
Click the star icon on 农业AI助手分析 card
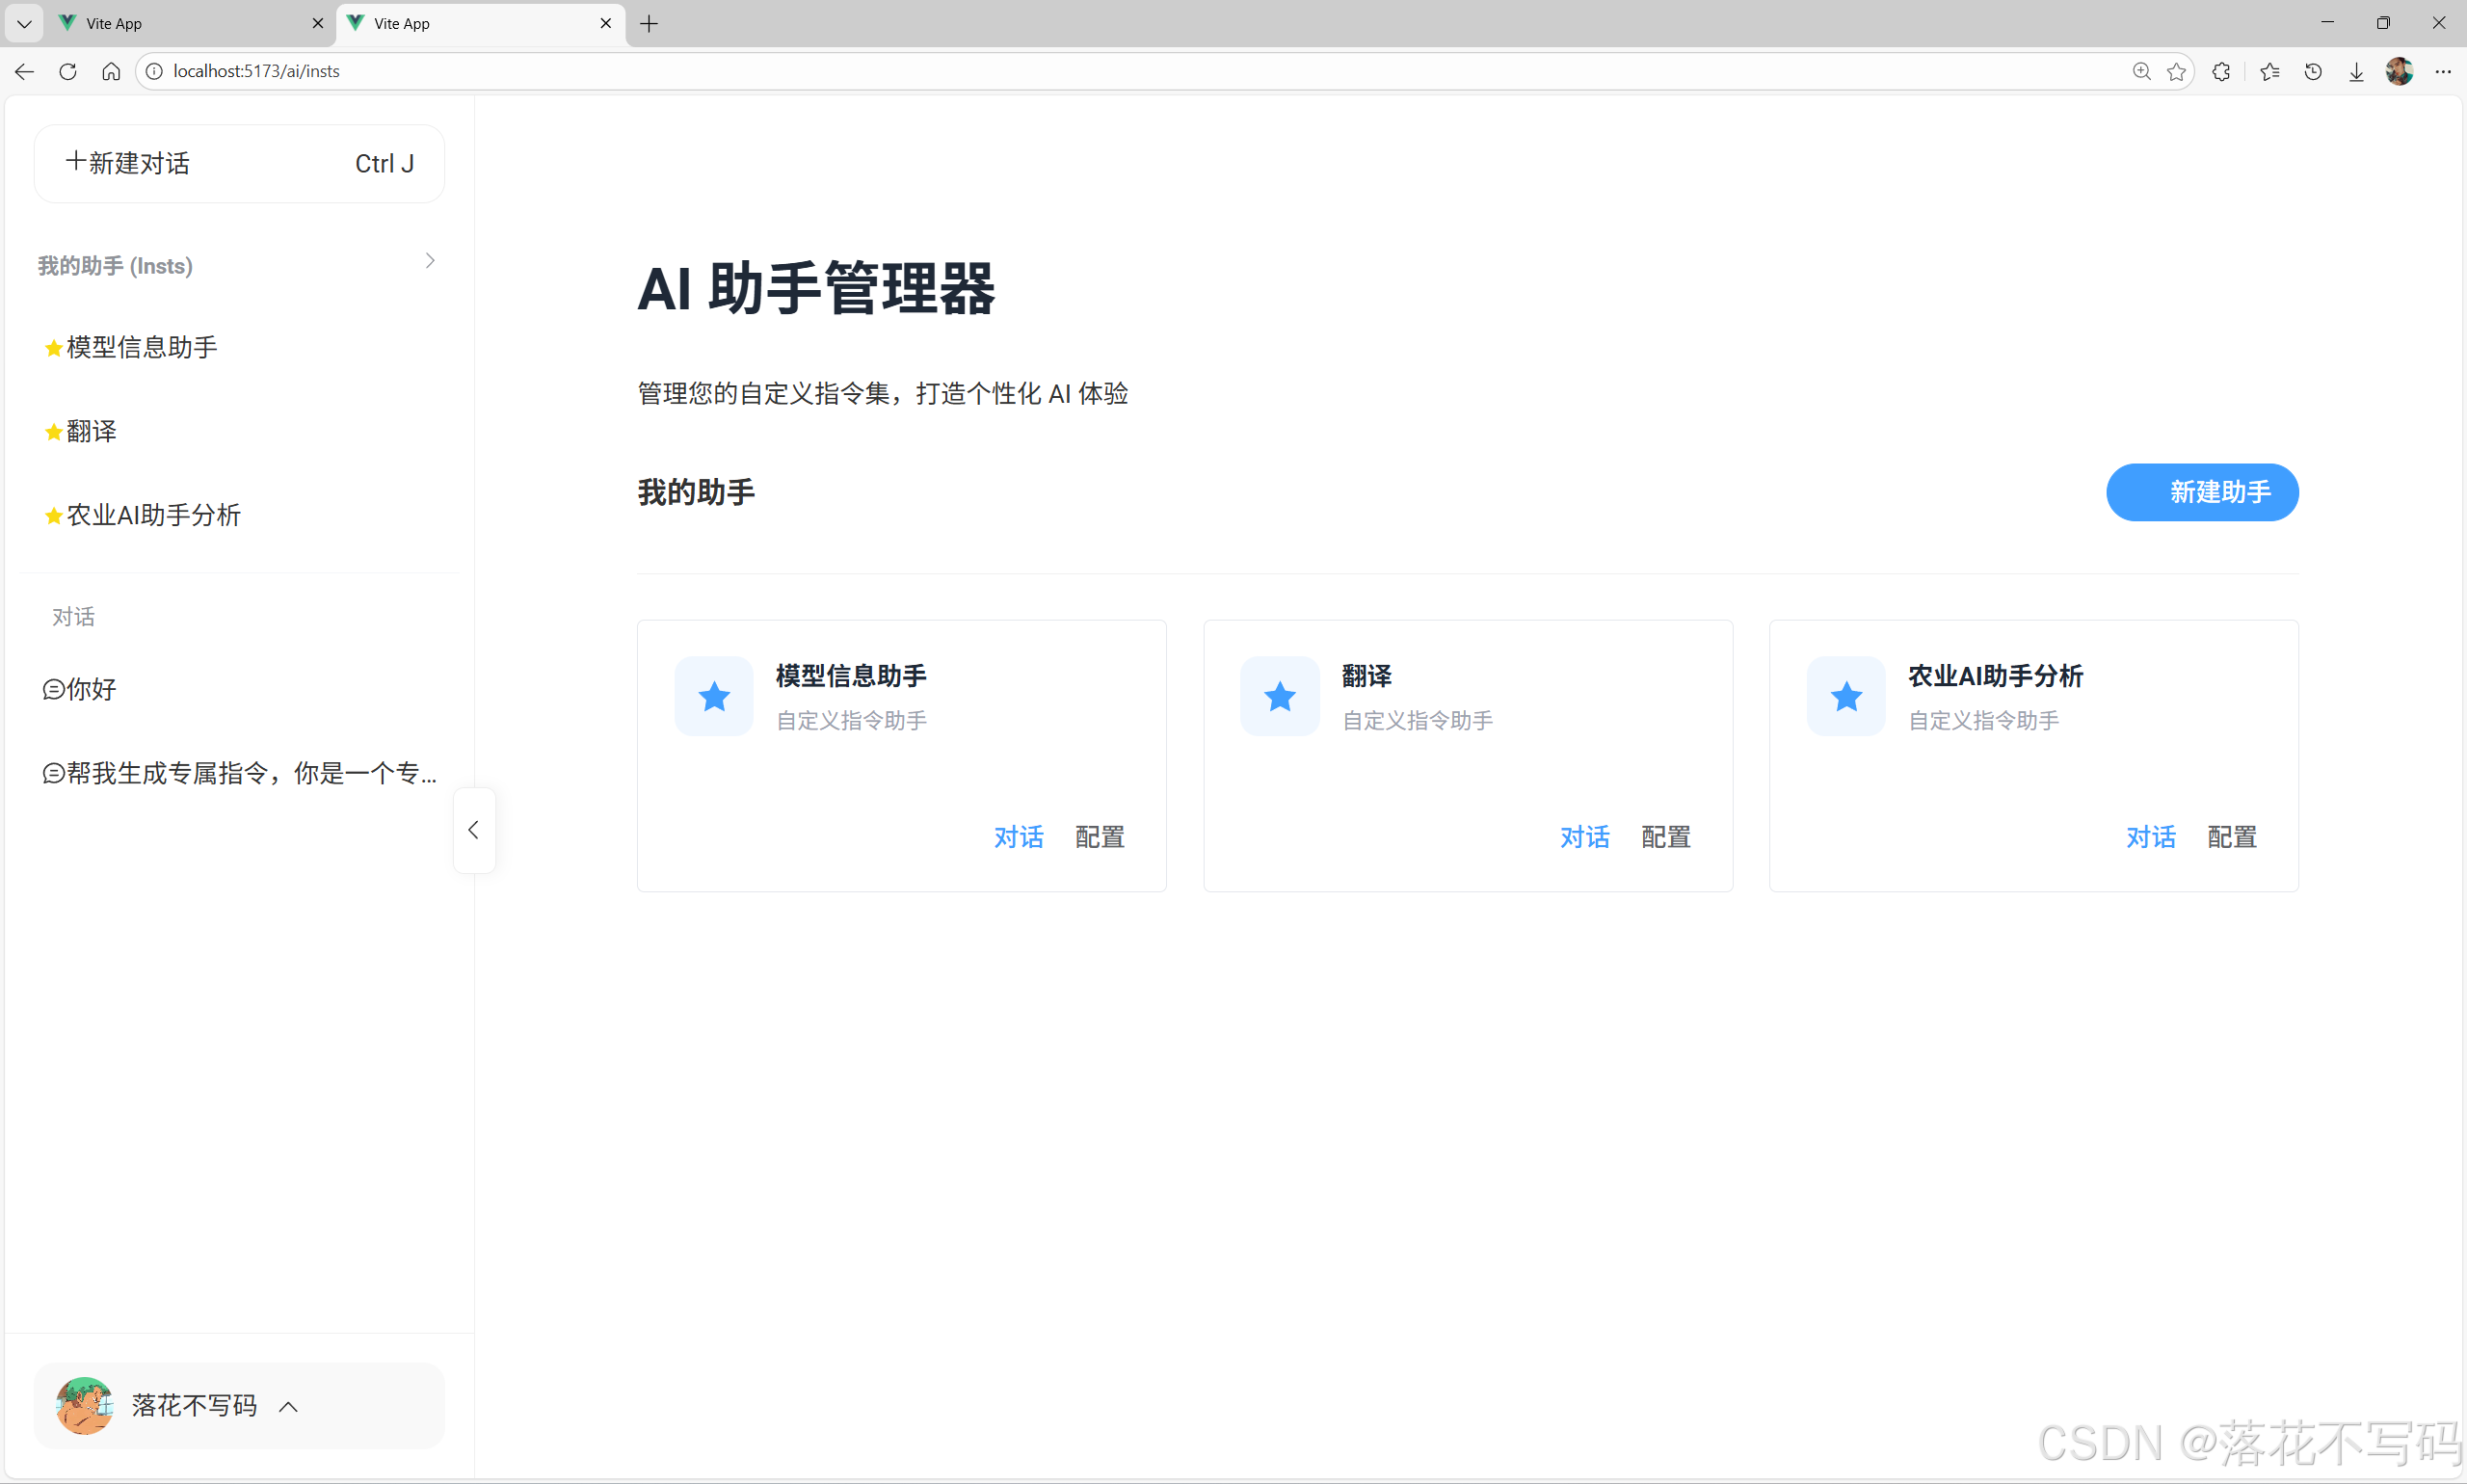pyautogui.click(x=1845, y=696)
